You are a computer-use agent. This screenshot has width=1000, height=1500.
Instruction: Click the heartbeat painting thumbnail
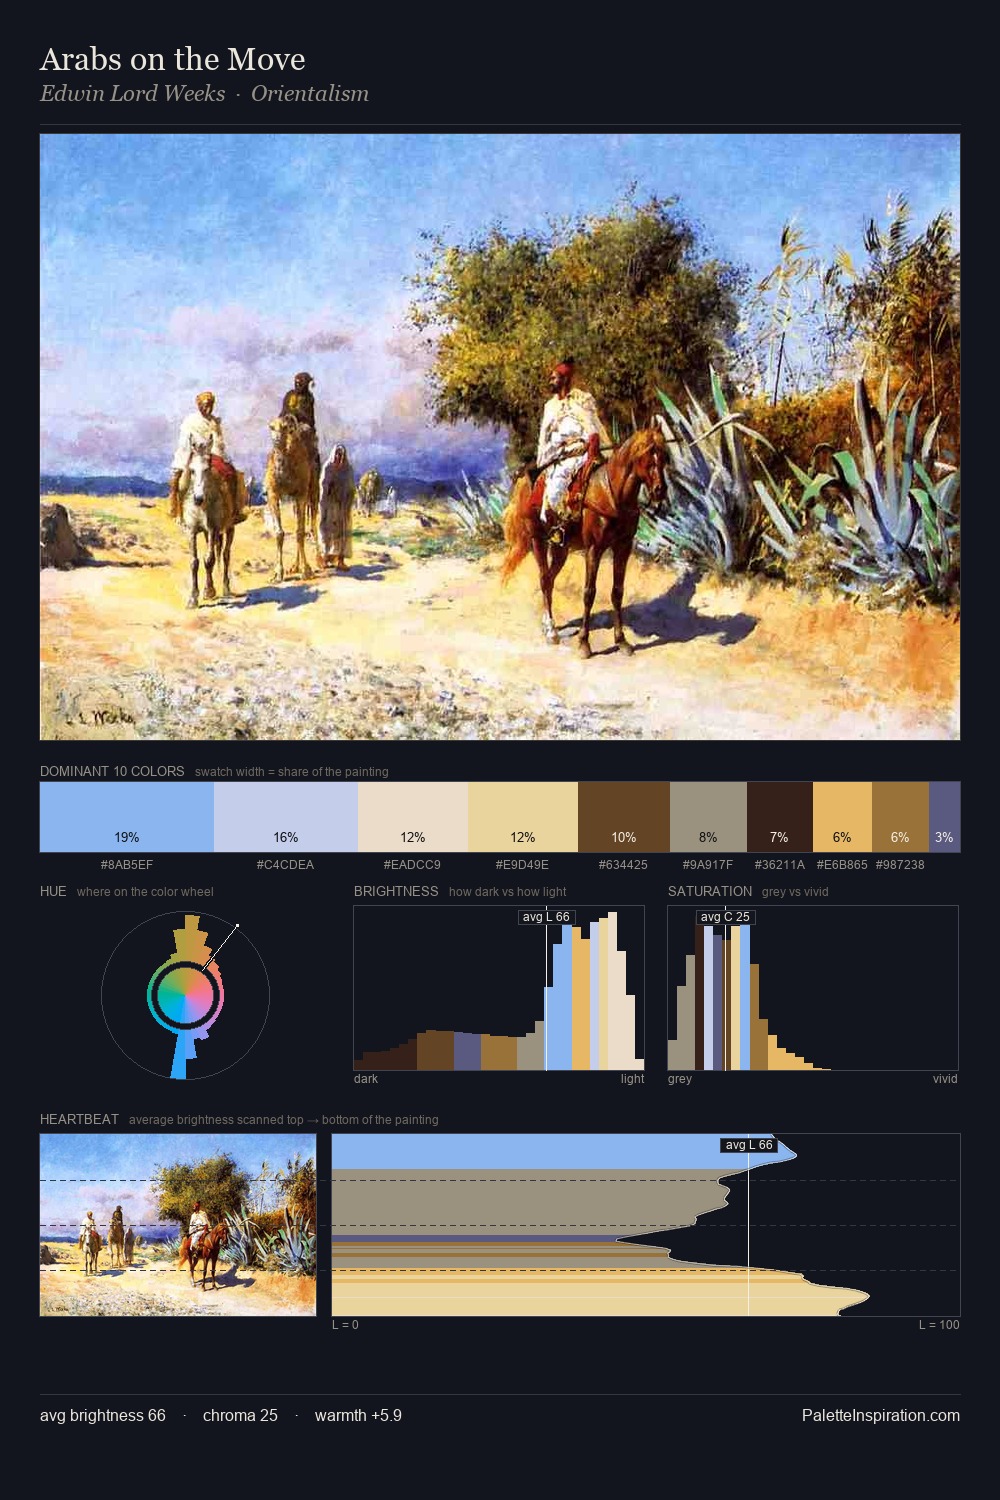pos(178,1225)
